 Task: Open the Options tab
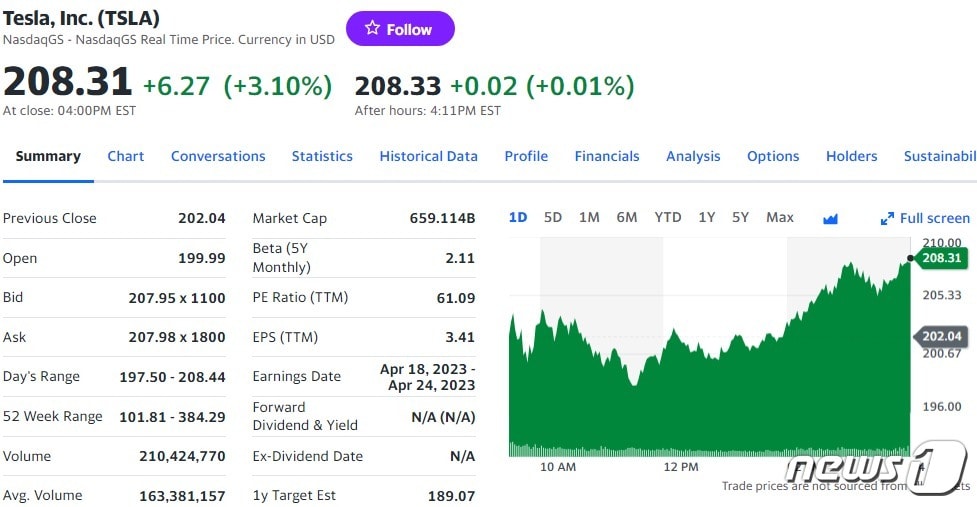pos(773,156)
